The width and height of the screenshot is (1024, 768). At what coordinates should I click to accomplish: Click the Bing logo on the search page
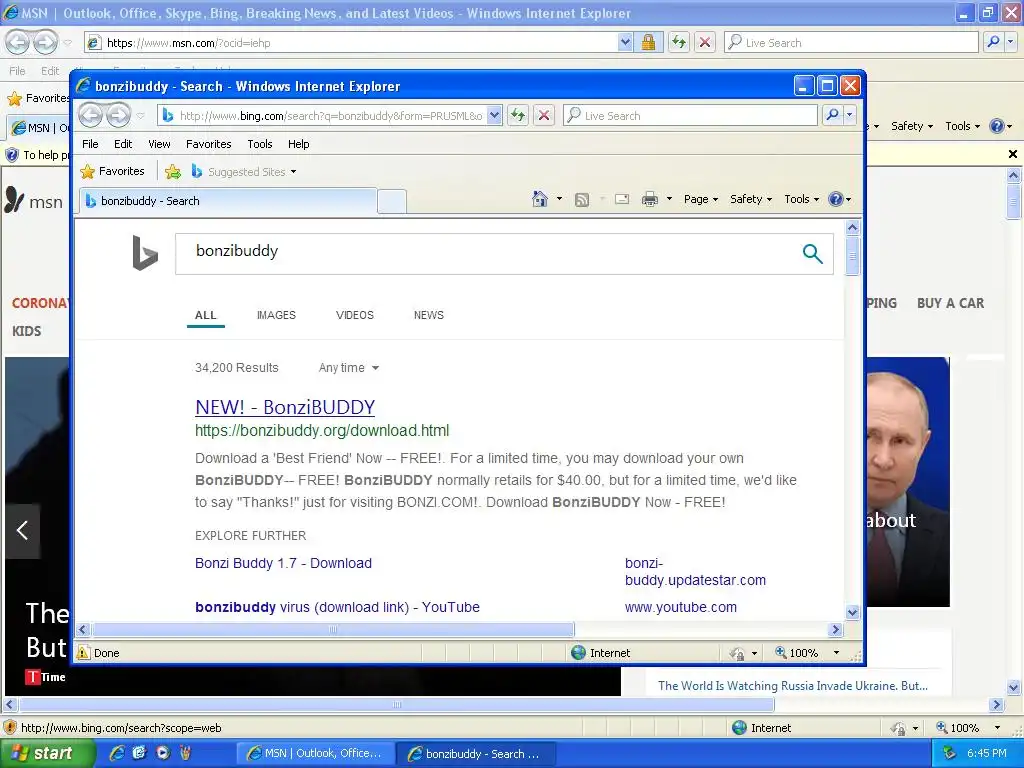click(145, 253)
